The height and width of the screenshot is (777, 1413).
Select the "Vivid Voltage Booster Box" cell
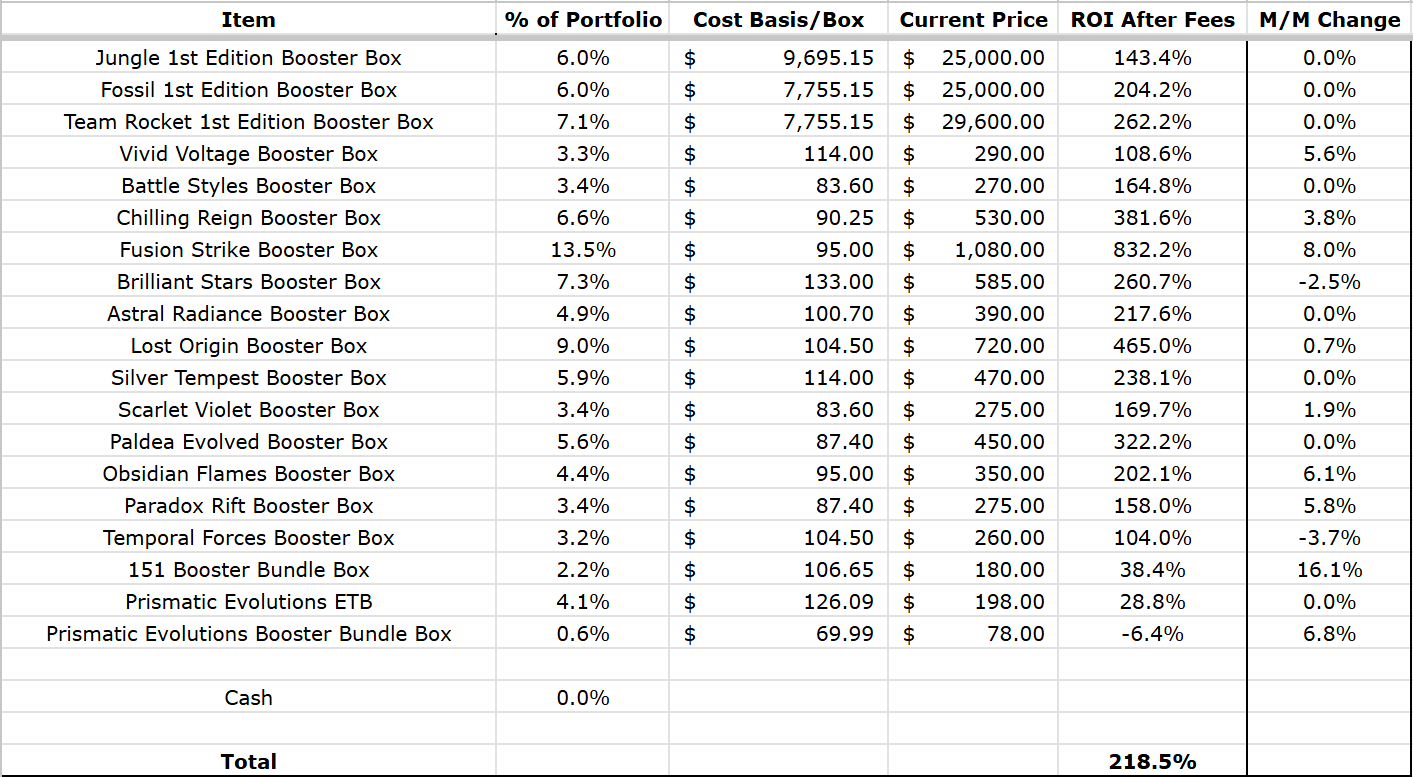coord(248,154)
